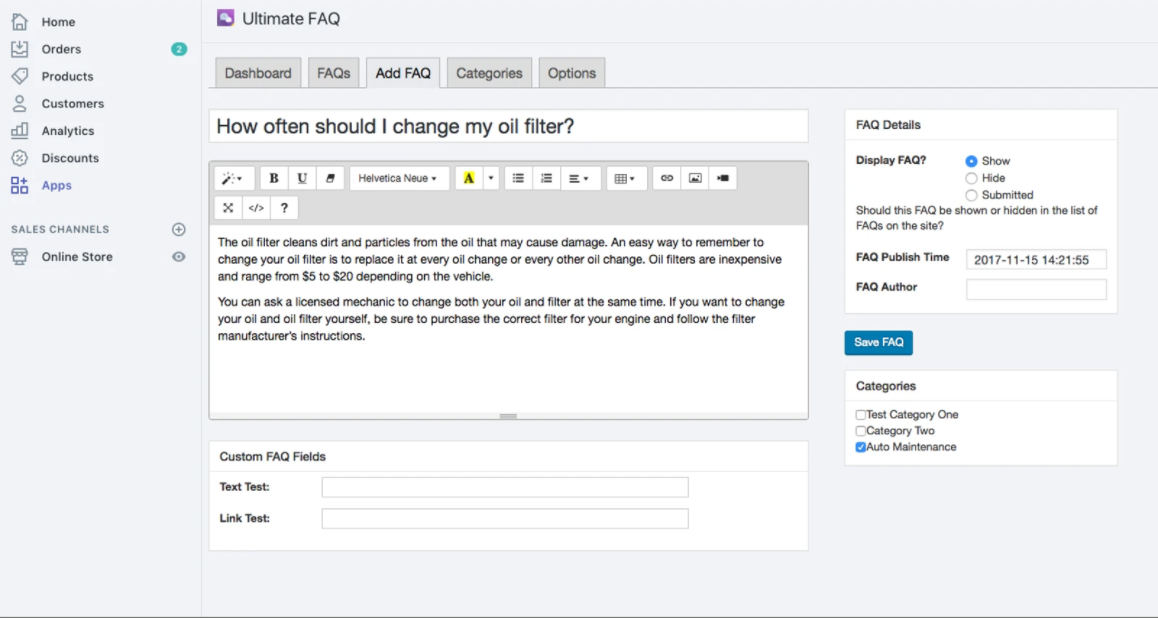Click the Customers person icon
This screenshot has width=1158, height=618.
pyautogui.click(x=19, y=103)
